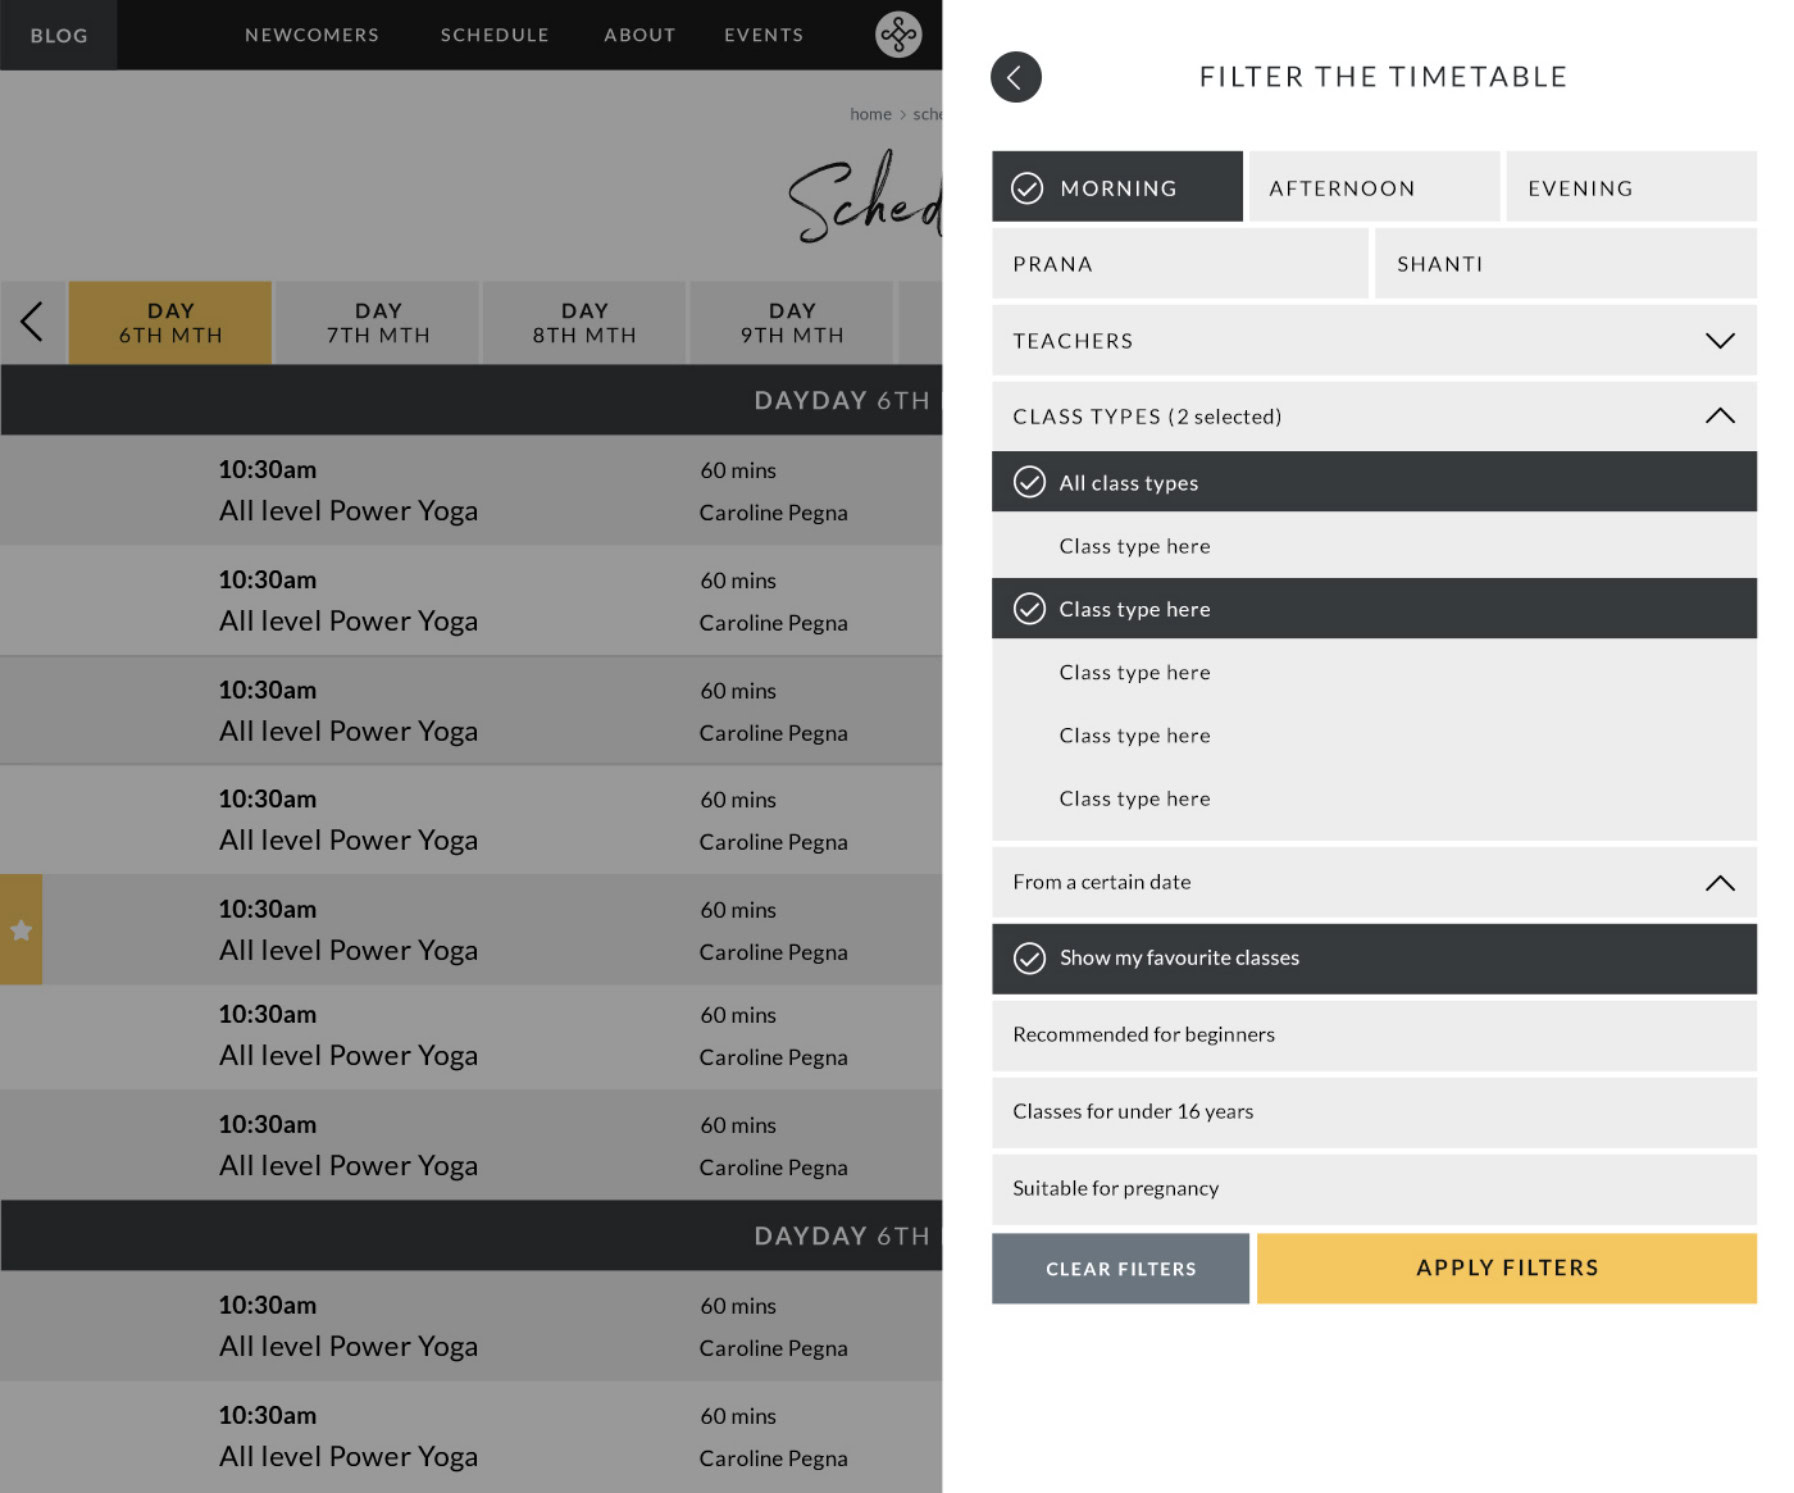This screenshot has height=1493, width=1794.
Task: Click the circular logo icon in header
Action: coord(898,35)
